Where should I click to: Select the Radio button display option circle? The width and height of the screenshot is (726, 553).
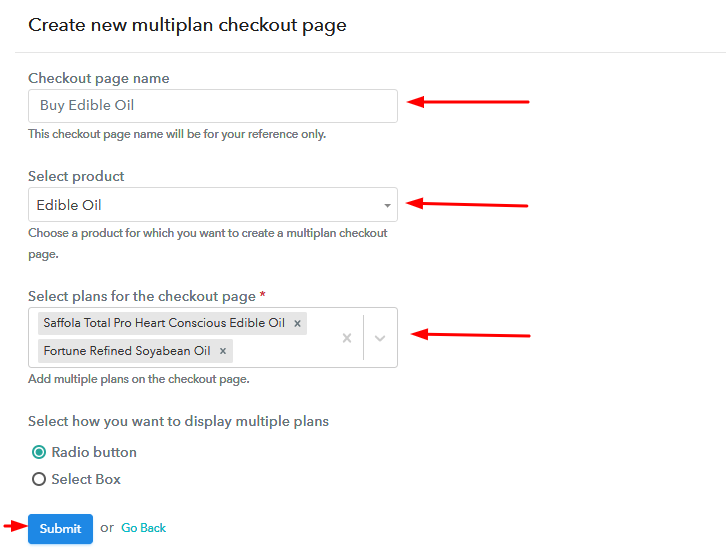click(39, 452)
